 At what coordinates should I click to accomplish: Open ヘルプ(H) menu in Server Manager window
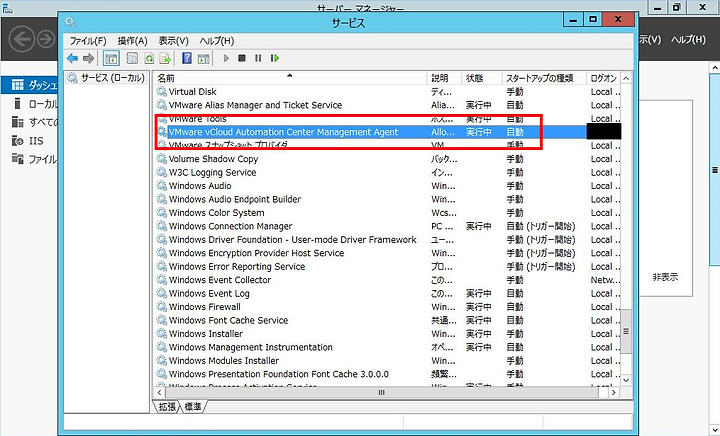(688, 40)
